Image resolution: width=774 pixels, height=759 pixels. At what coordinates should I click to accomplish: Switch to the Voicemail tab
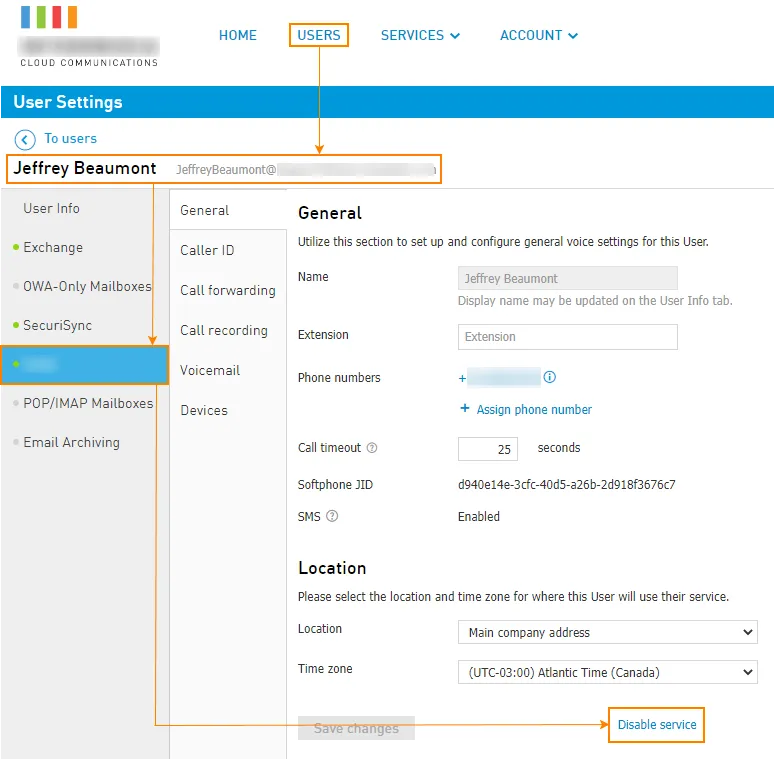(x=210, y=371)
